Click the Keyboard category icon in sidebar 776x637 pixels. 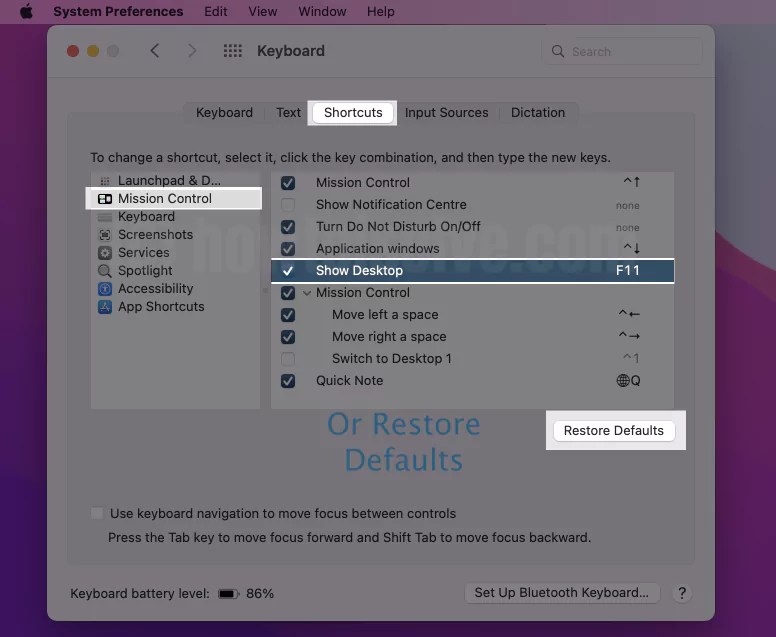pyautogui.click(x=105, y=217)
